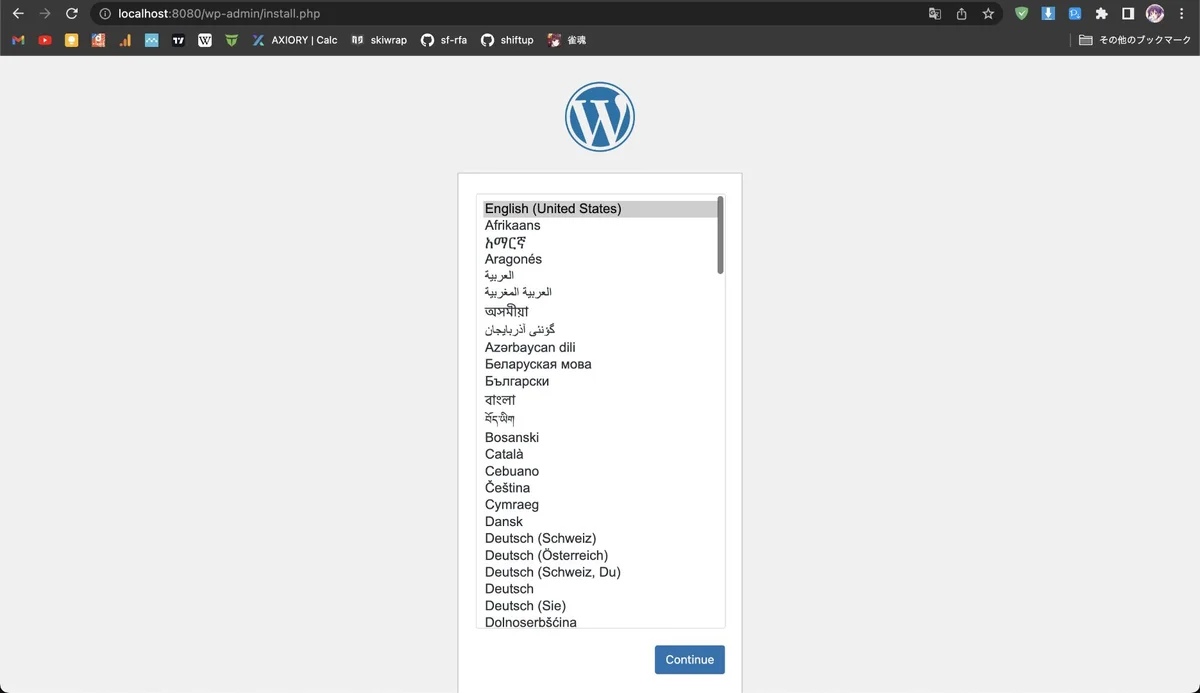
Task: Click the address bar URL
Action: tap(219, 14)
